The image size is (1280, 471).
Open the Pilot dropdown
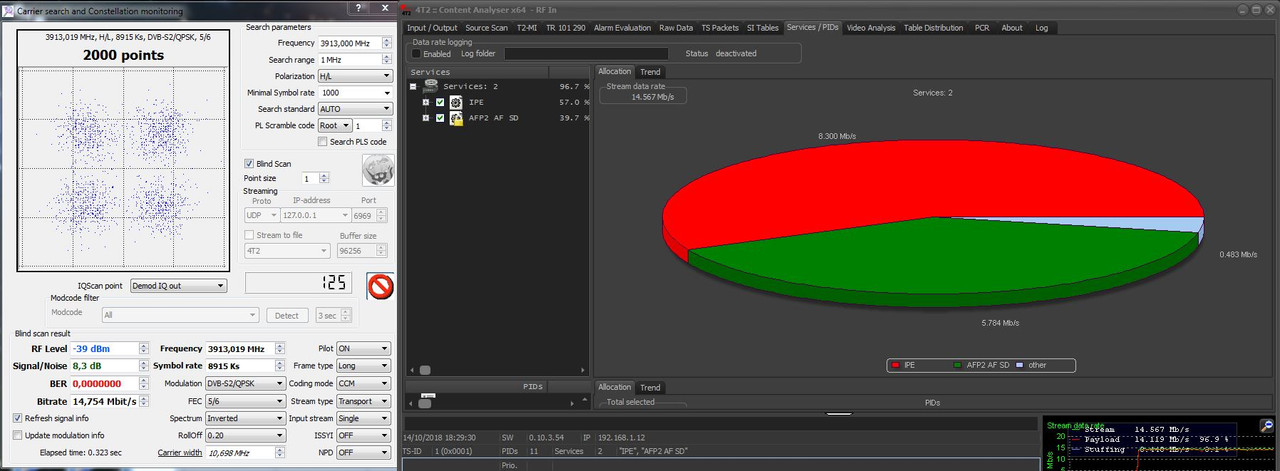[x=362, y=349]
